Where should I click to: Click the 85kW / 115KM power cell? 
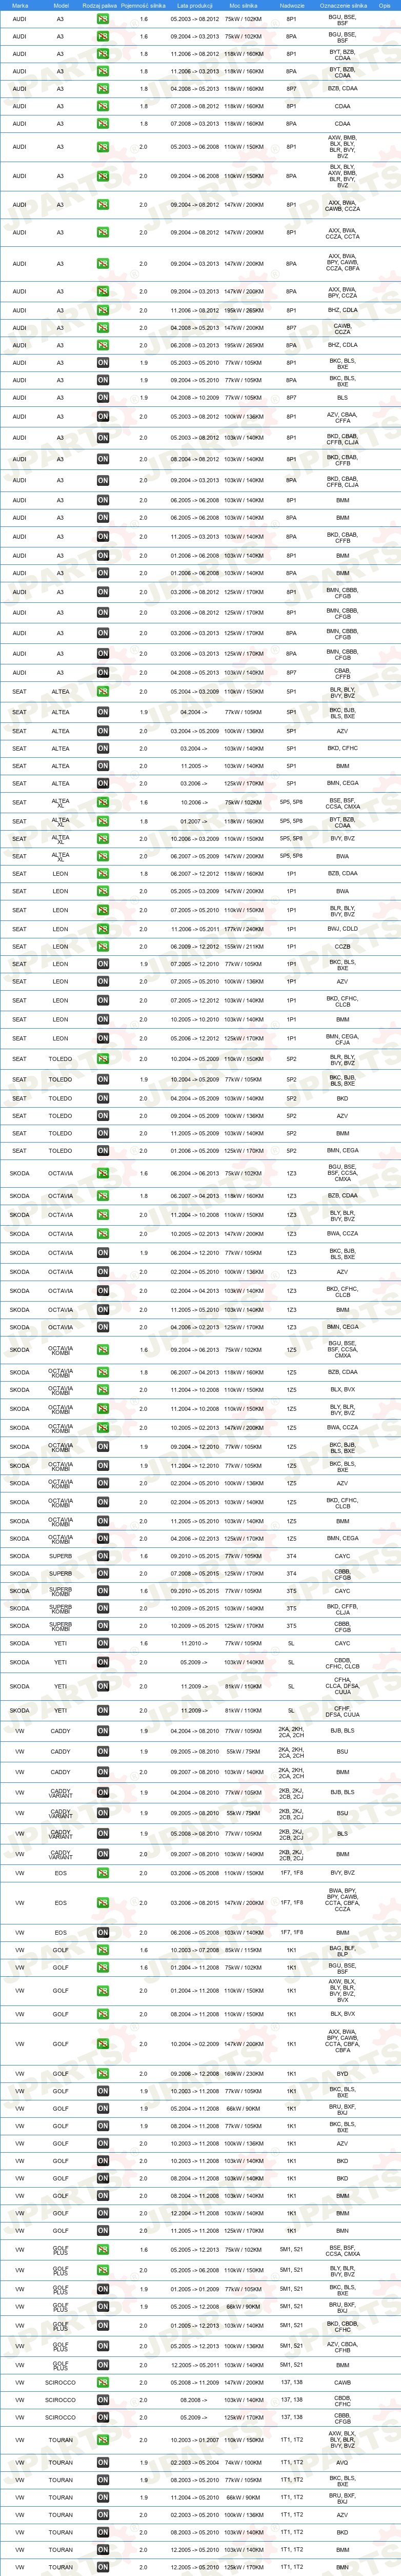(x=243, y=1949)
